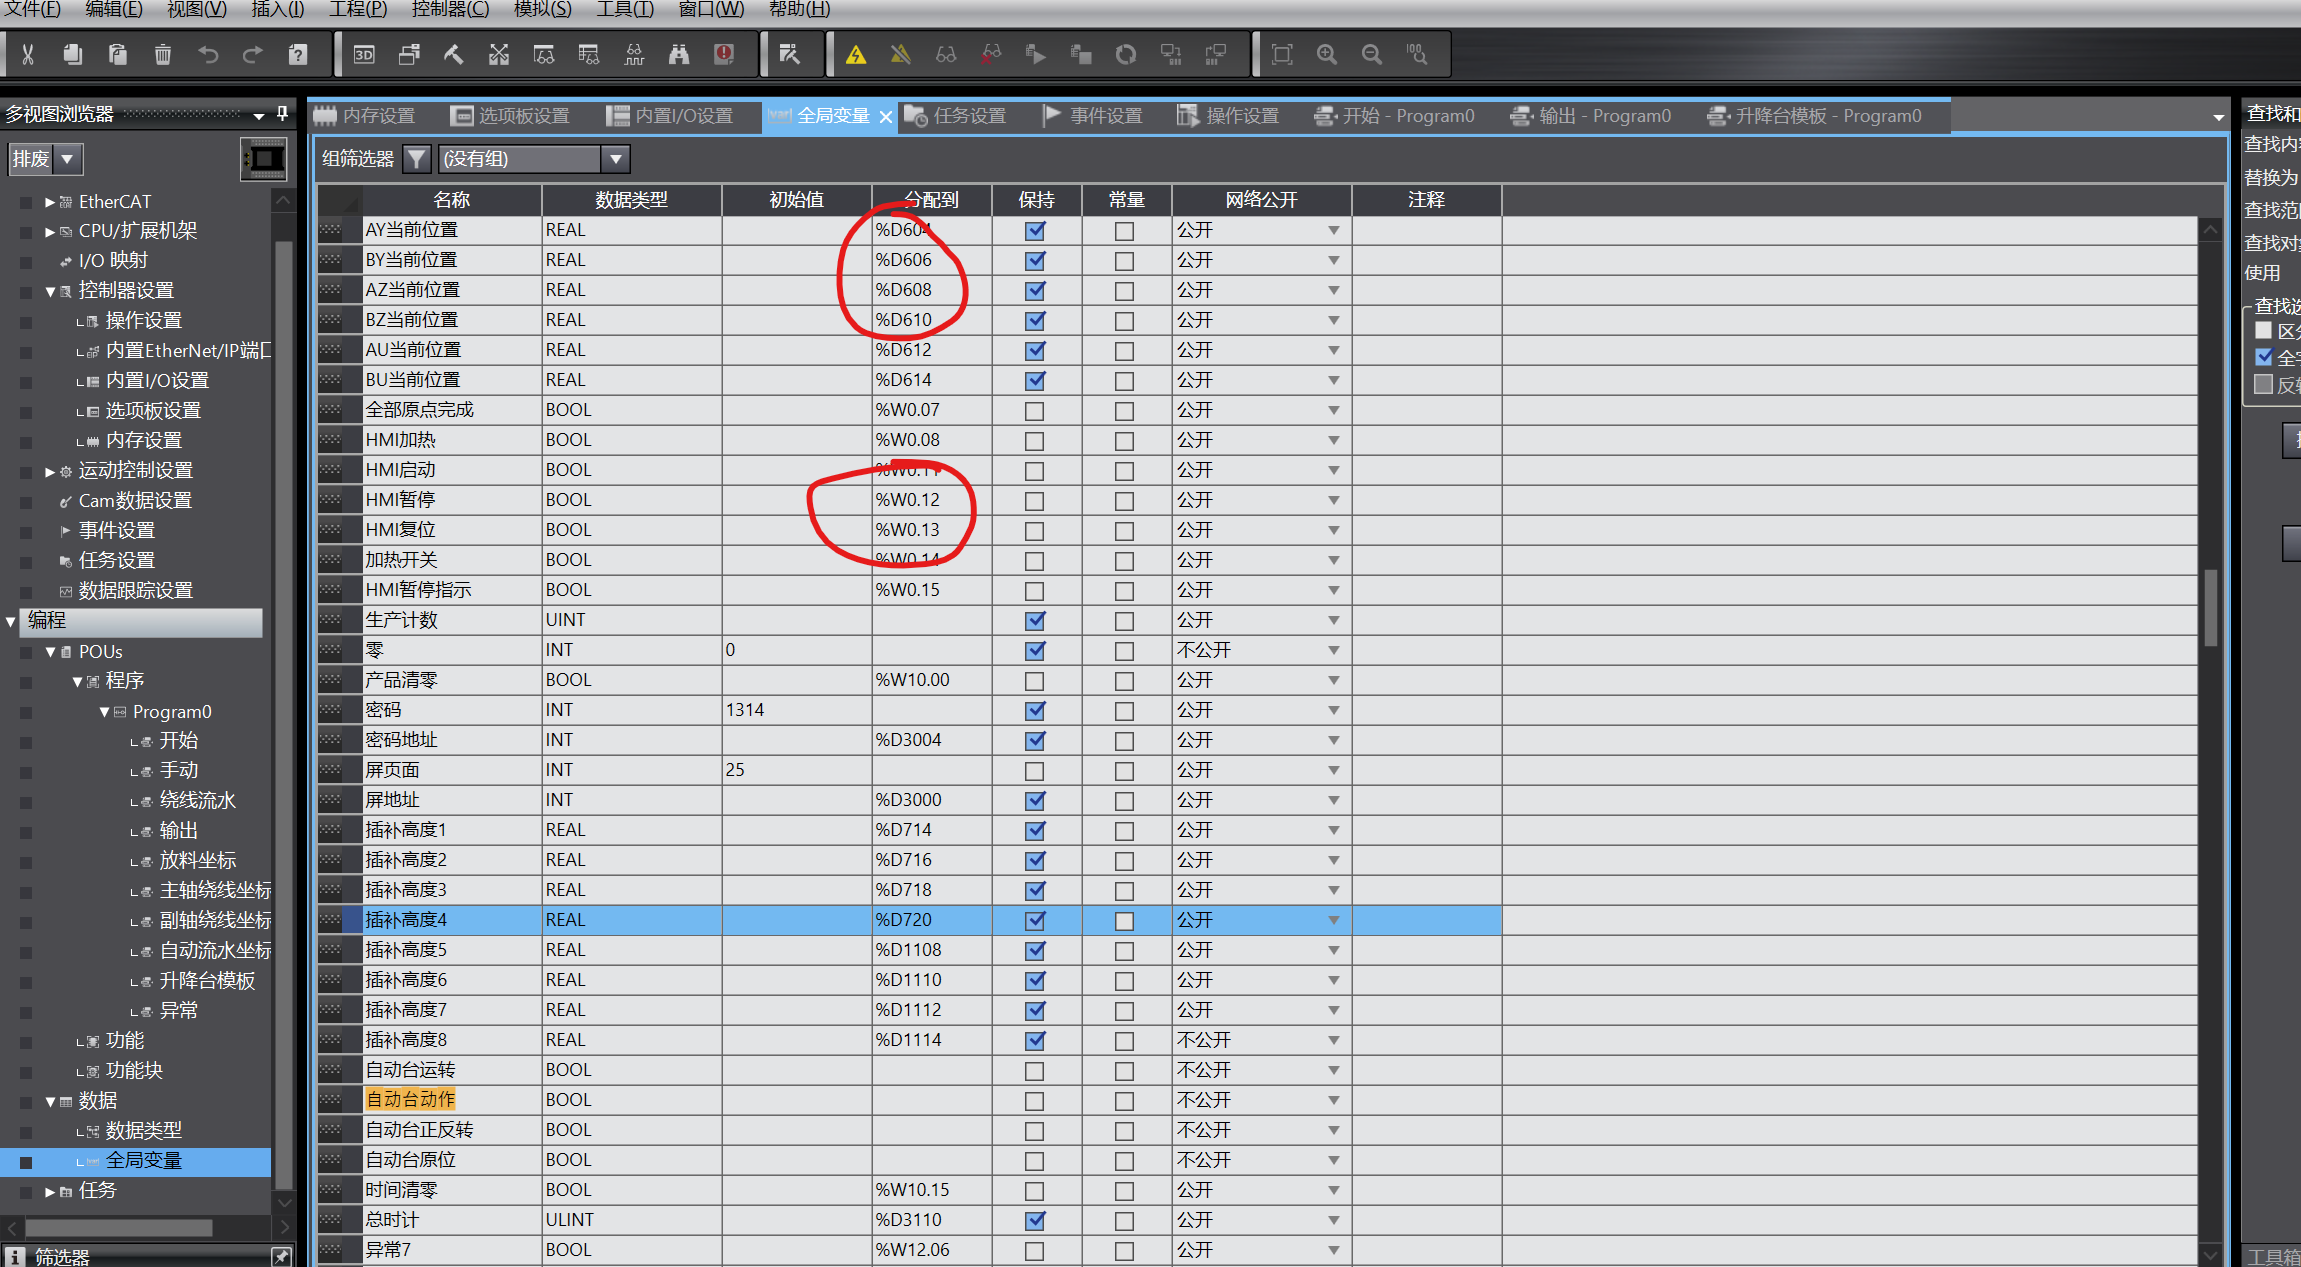This screenshot has height=1267, width=2301.
Task: Check the 常量 checkbox for 密码 row
Action: [1125, 711]
